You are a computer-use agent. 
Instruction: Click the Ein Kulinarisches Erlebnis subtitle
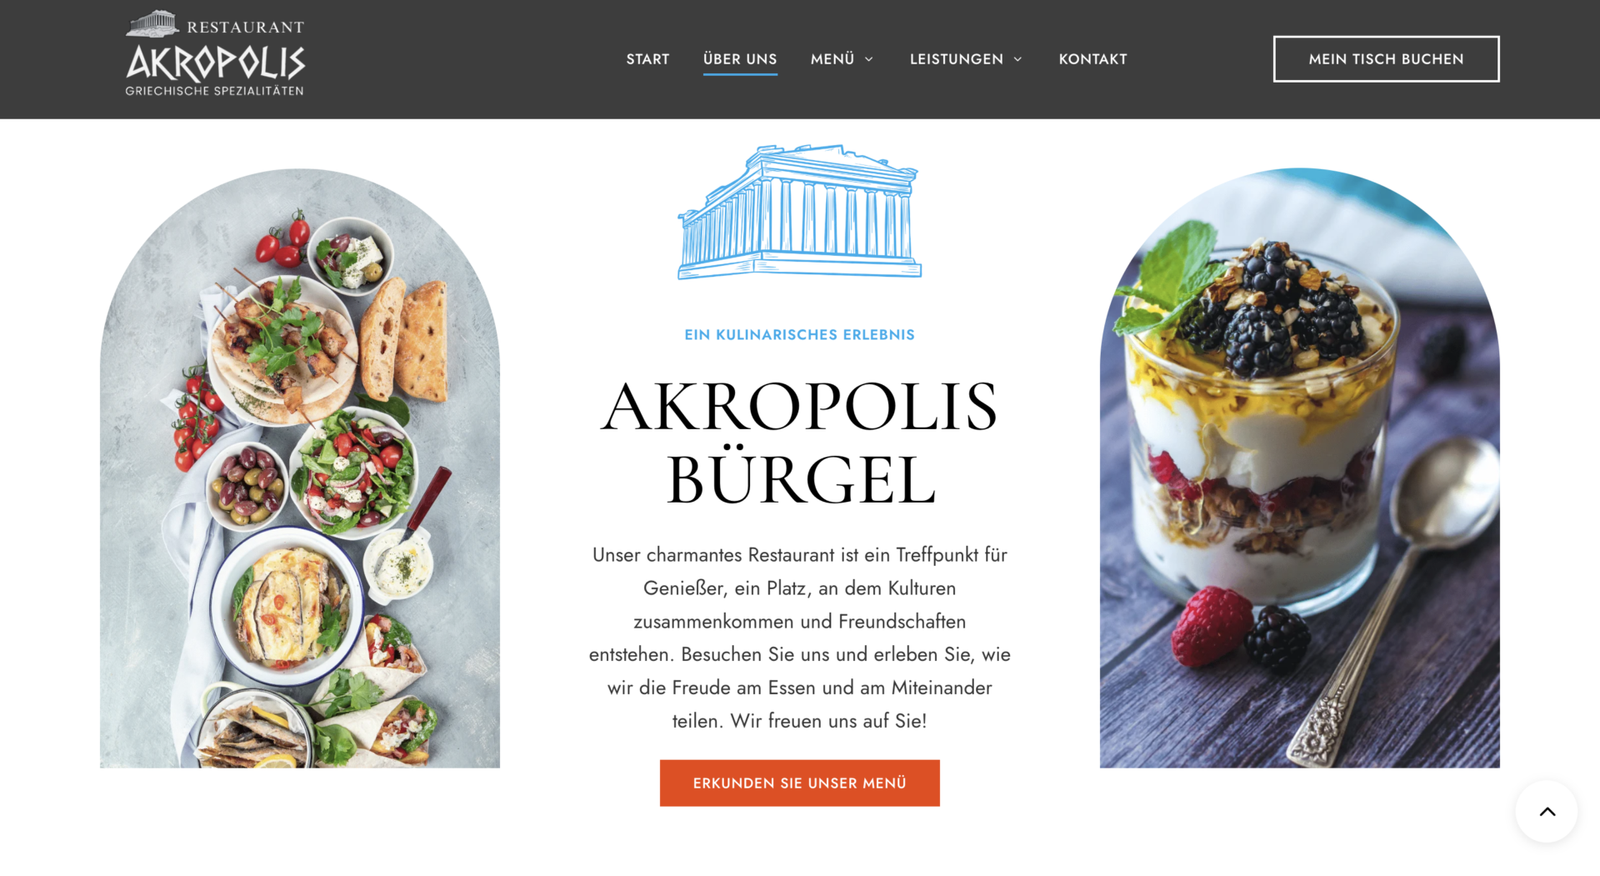click(x=800, y=335)
